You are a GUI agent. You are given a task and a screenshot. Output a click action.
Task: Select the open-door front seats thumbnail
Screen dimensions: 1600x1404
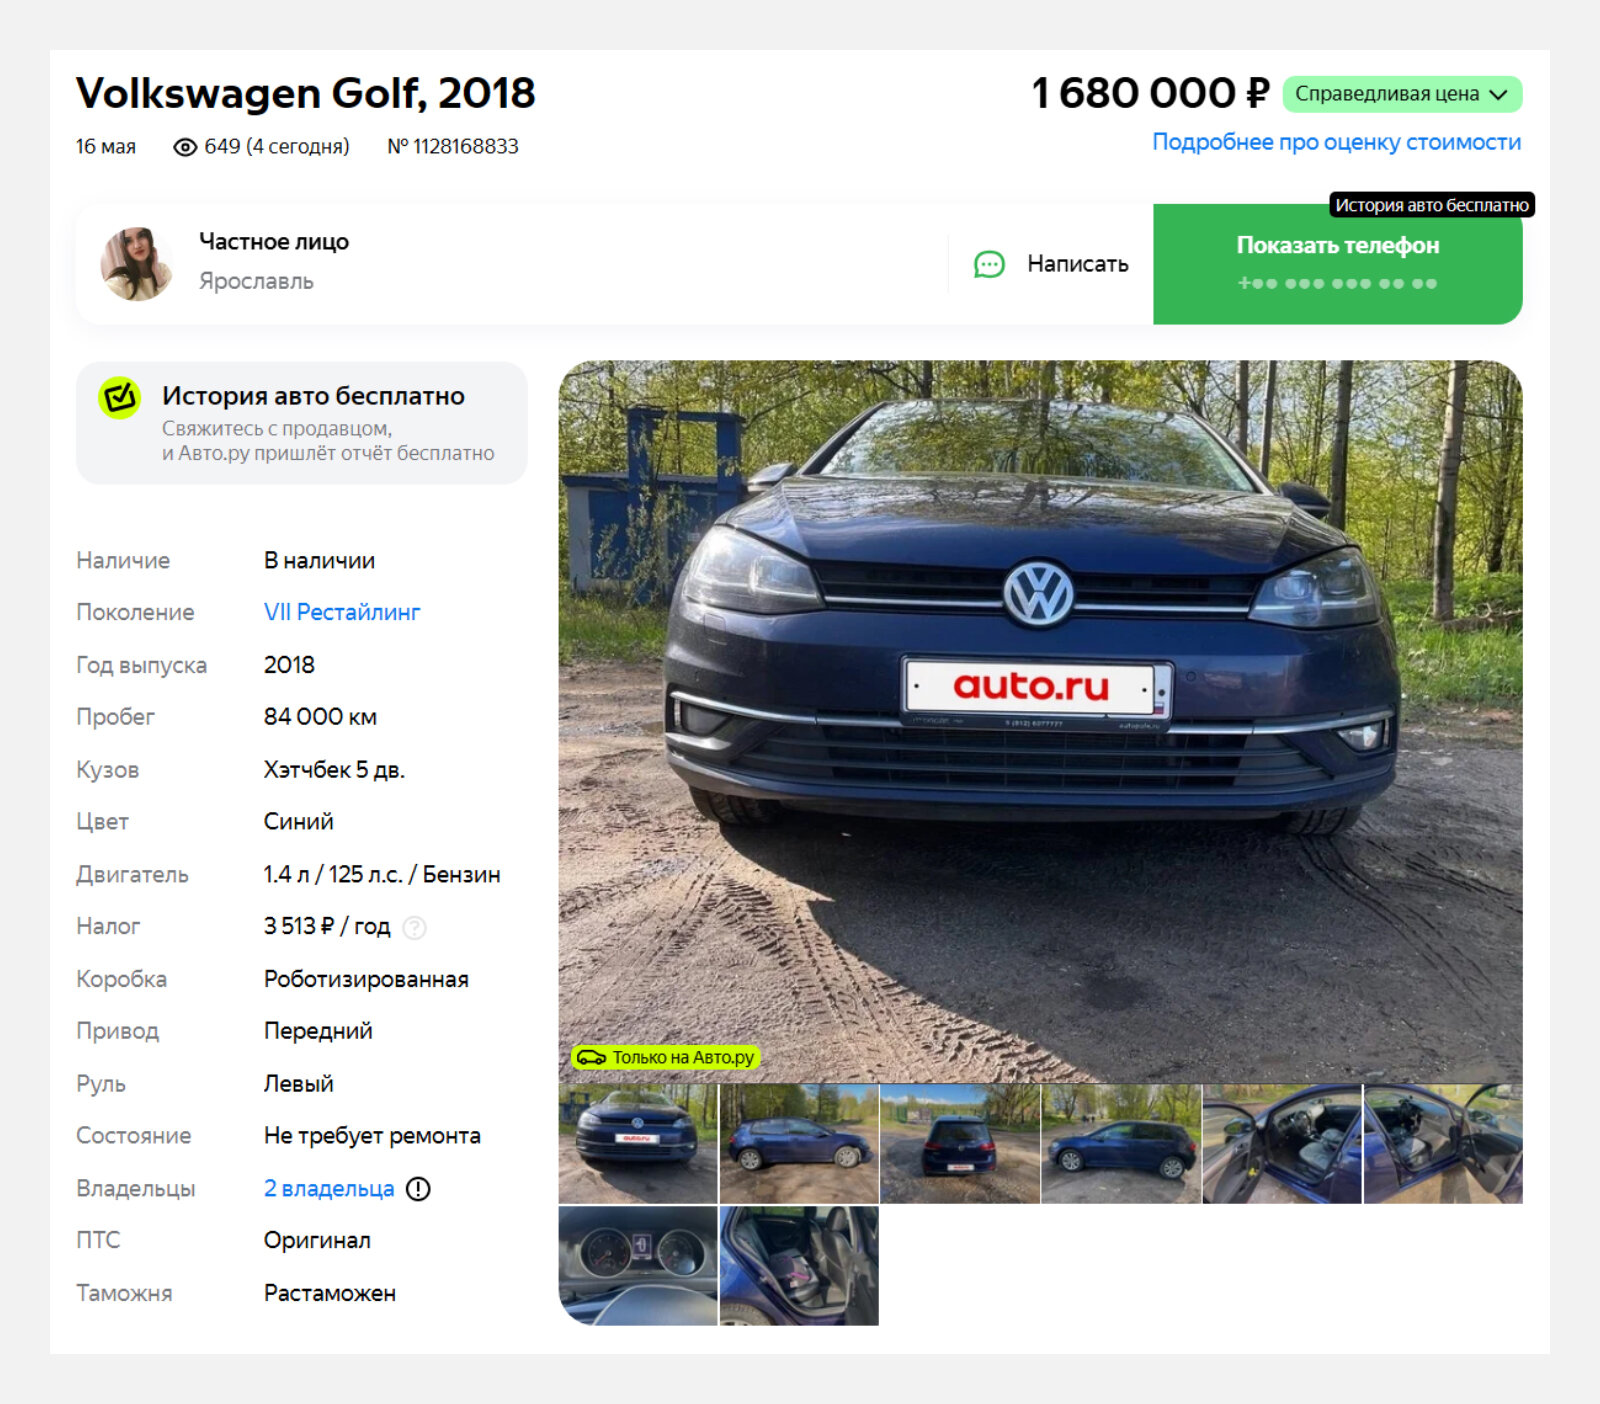(1282, 1144)
